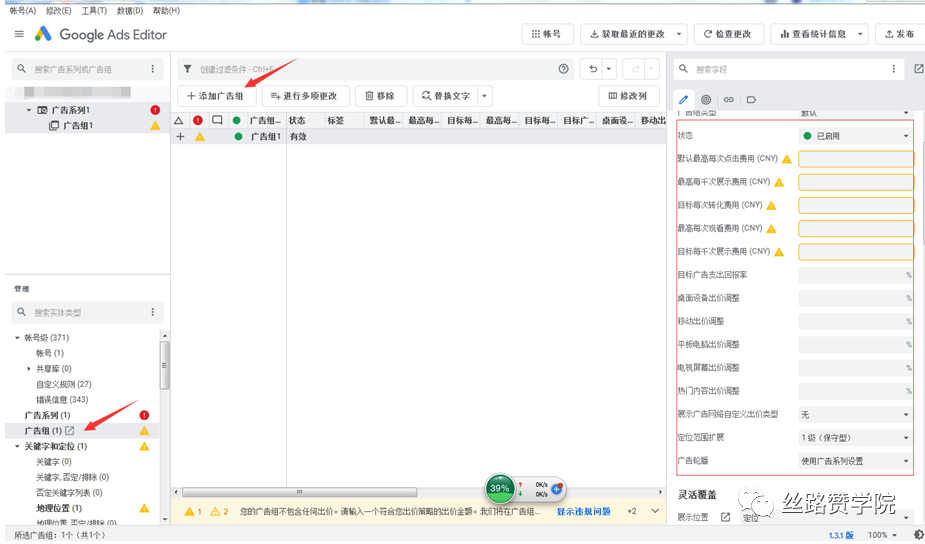This screenshot has height=544, width=925.
Task: Click the filter help question icon
Action: point(563,69)
